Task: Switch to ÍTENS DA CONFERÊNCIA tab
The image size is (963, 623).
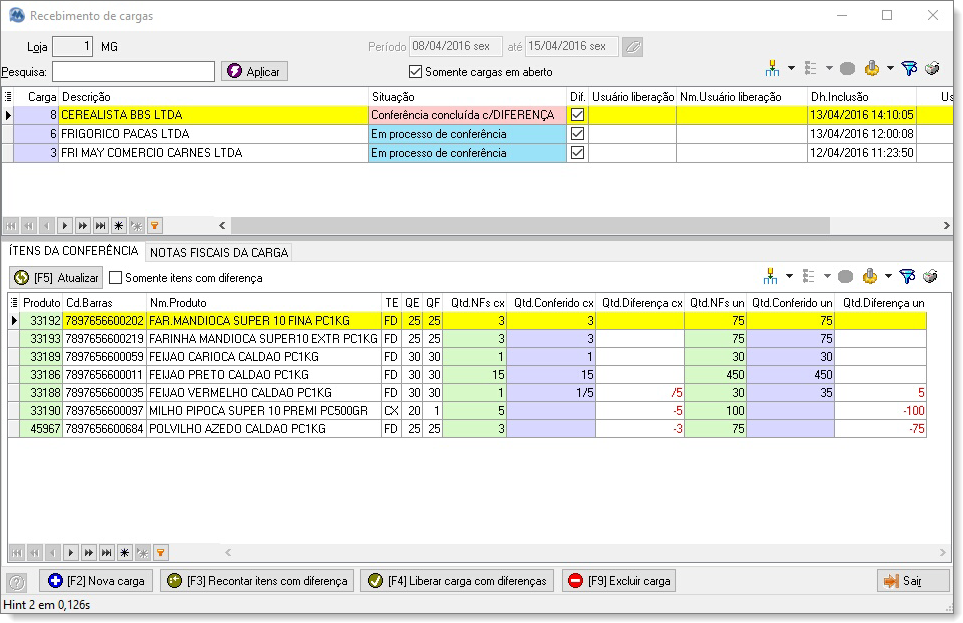Action: click(x=73, y=251)
